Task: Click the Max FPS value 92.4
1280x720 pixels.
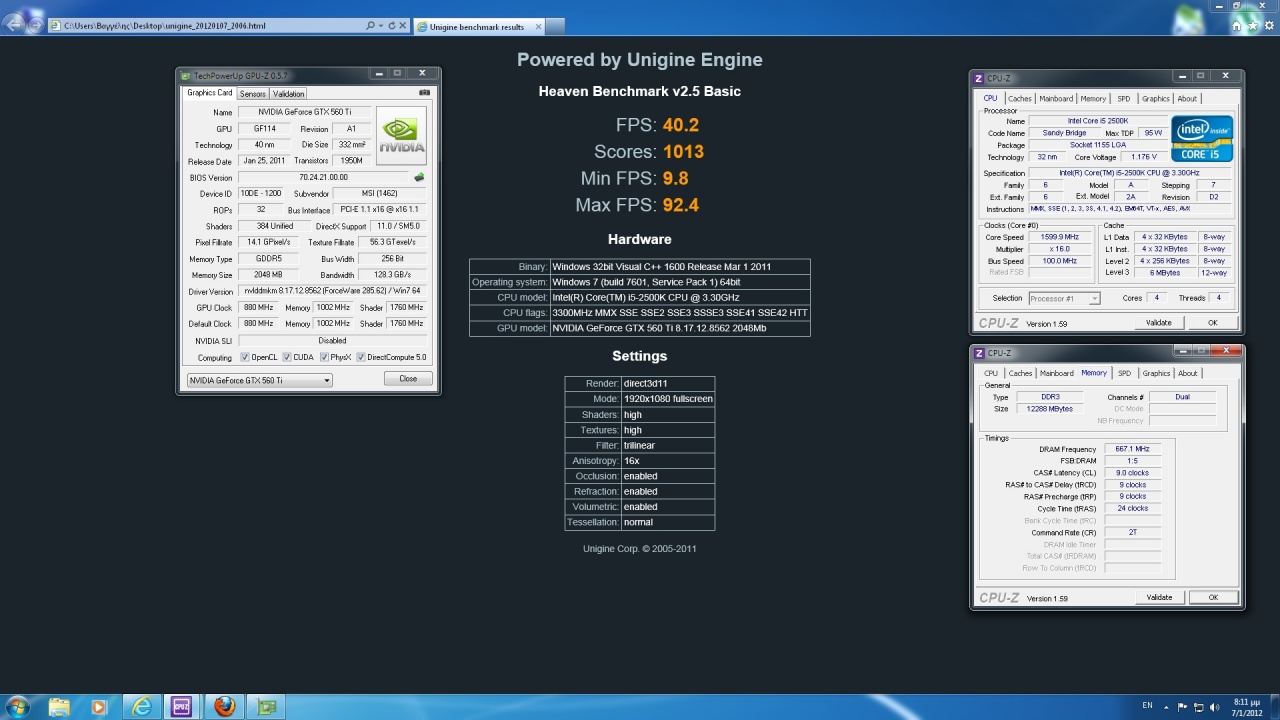Action: 680,205
